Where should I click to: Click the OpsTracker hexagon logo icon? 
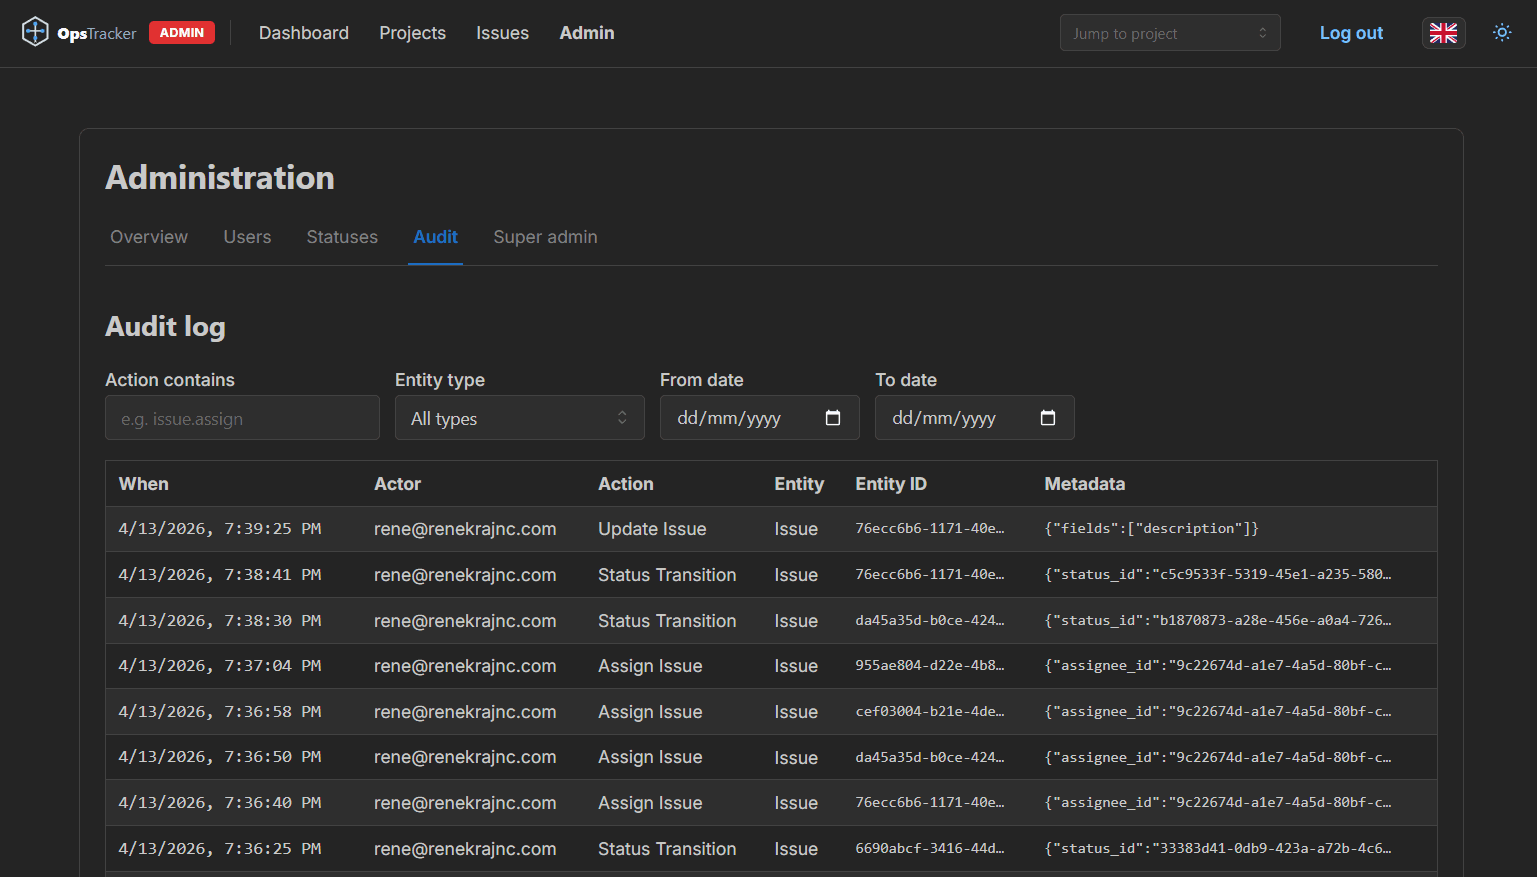point(35,31)
